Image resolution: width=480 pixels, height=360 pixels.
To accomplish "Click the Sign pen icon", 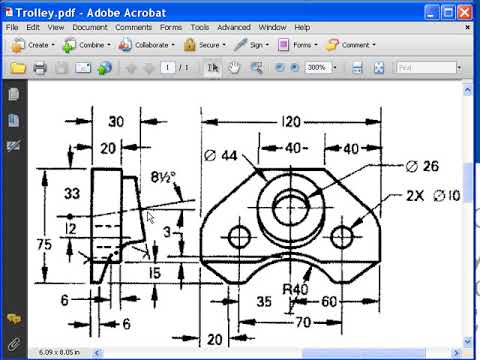I will pyautogui.click(x=241, y=45).
